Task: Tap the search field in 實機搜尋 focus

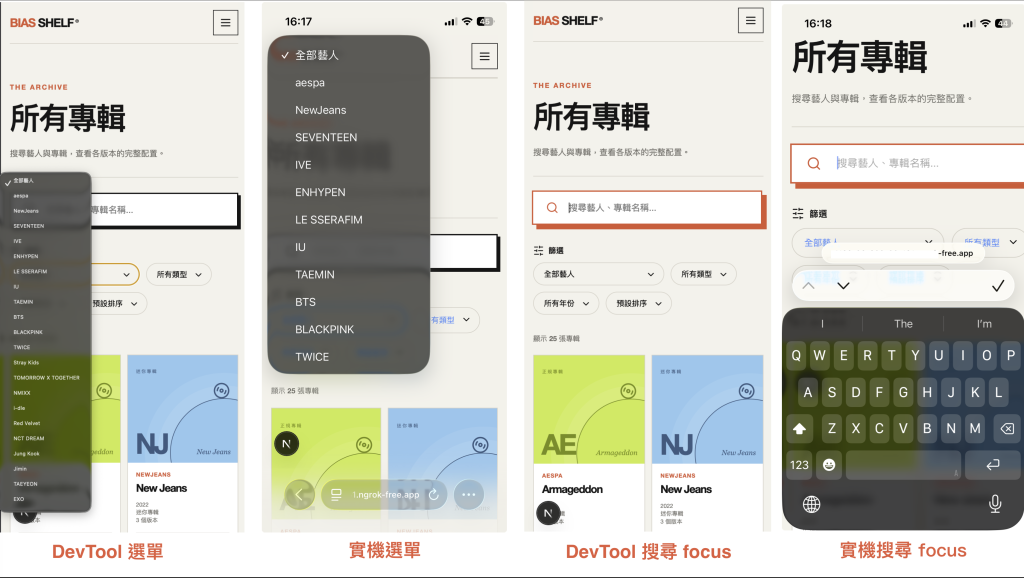Action: [x=908, y=163]
